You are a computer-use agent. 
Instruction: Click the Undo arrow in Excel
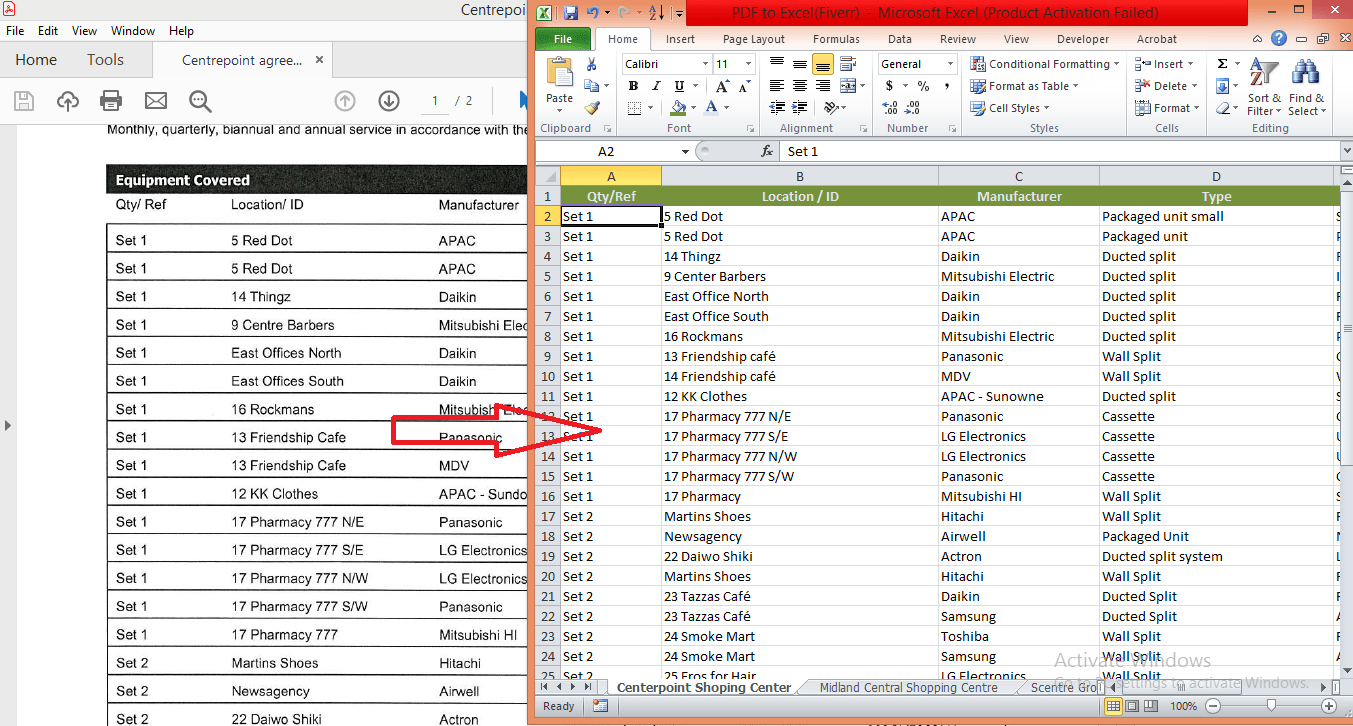593,13
